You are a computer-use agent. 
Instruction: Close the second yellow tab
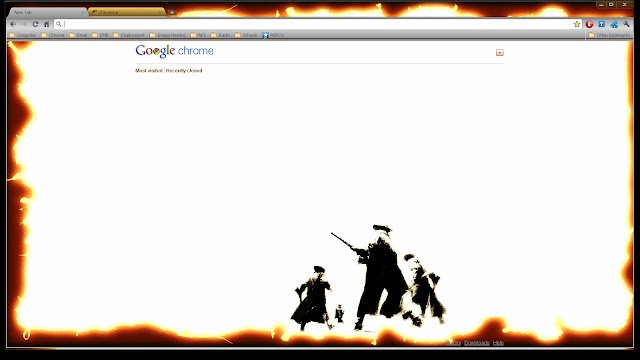pyautogui.click(x=160, y=13)
